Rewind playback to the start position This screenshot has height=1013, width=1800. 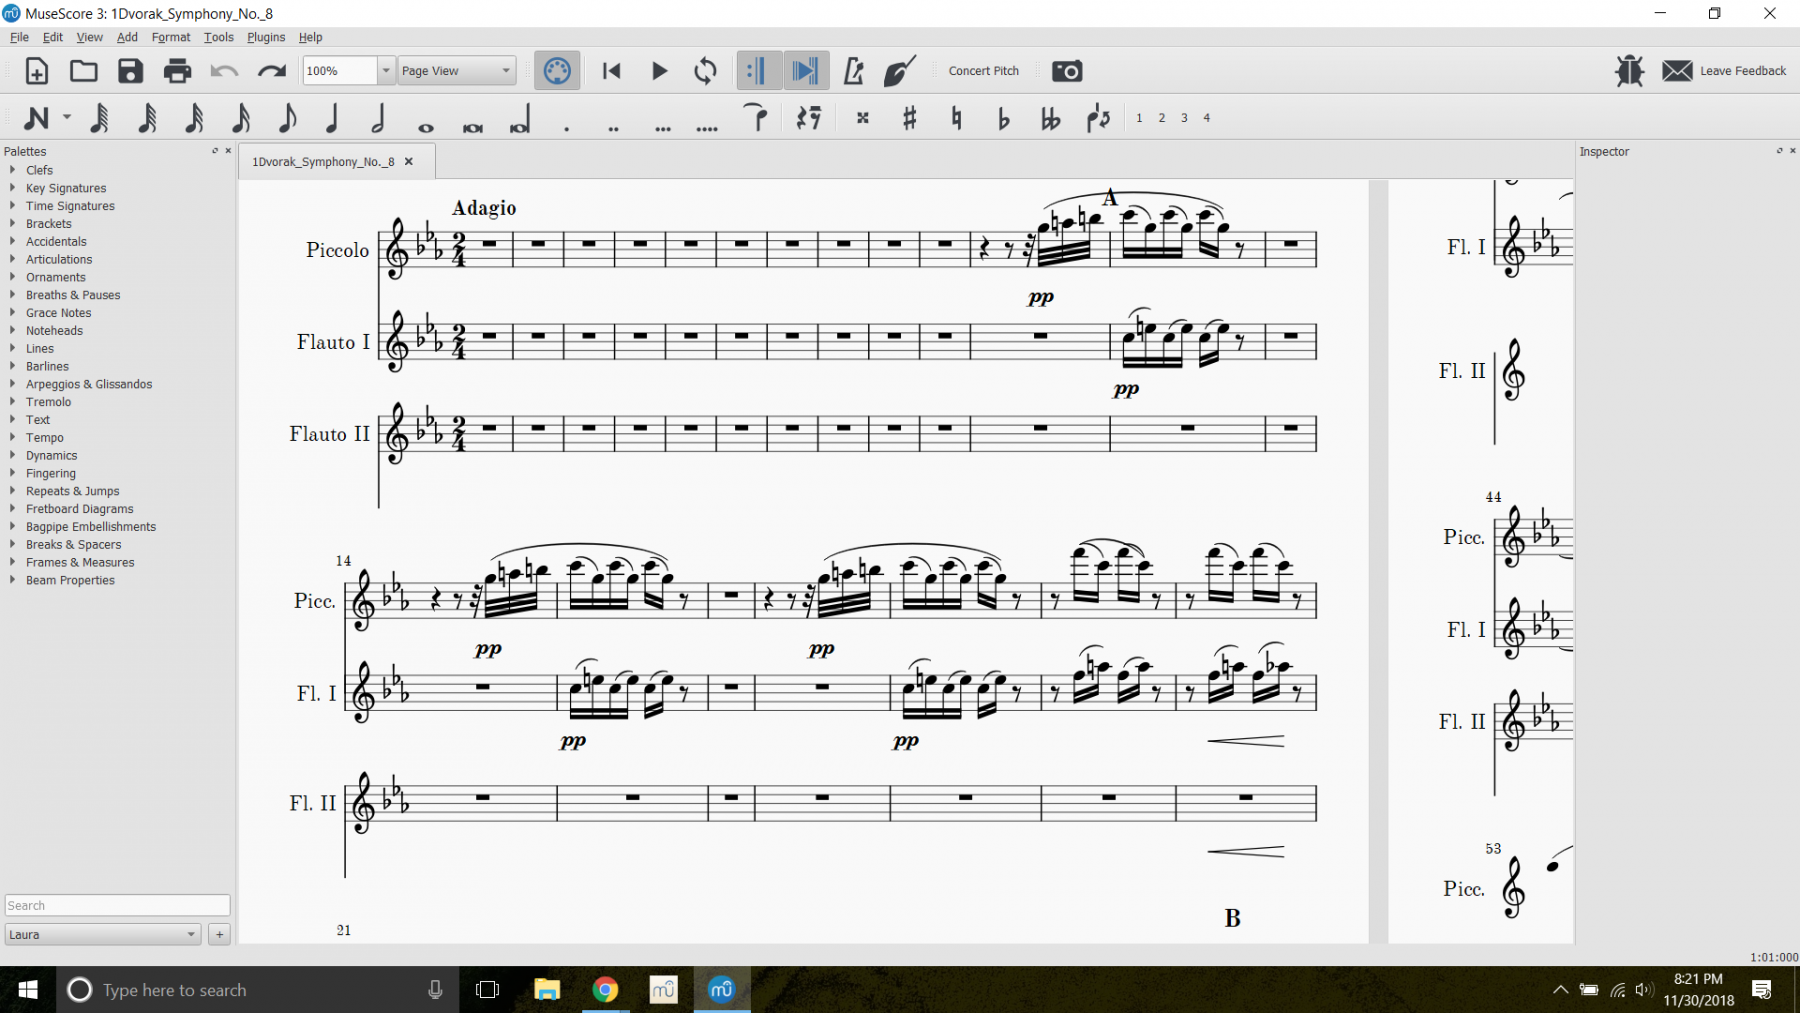pyautogui.click(x=612, y=71)
